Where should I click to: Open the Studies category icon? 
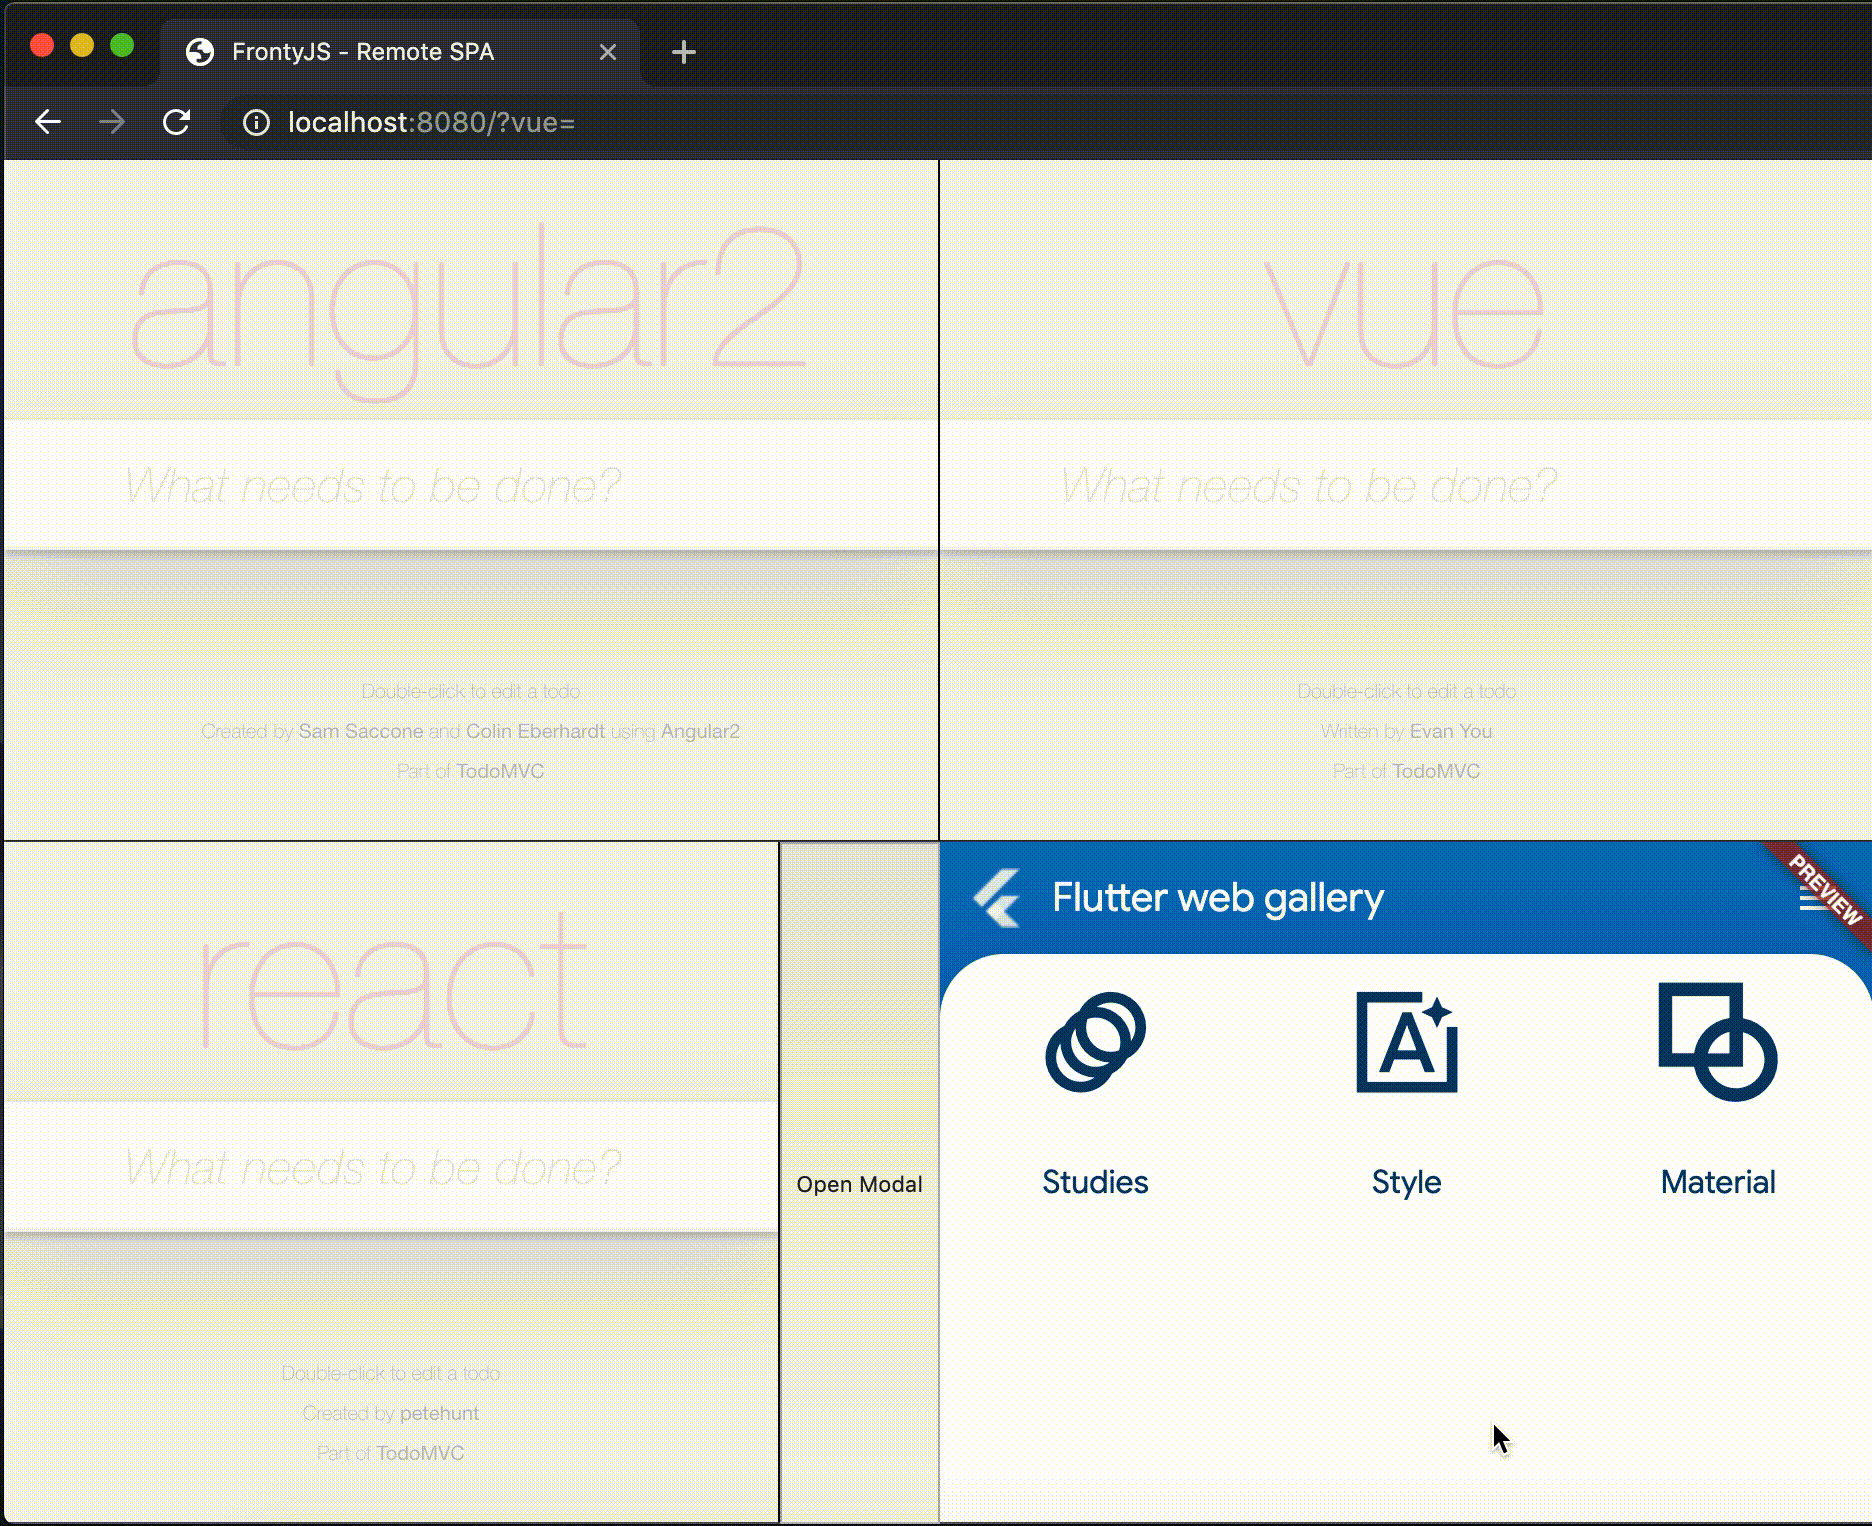point(1096,1042)
